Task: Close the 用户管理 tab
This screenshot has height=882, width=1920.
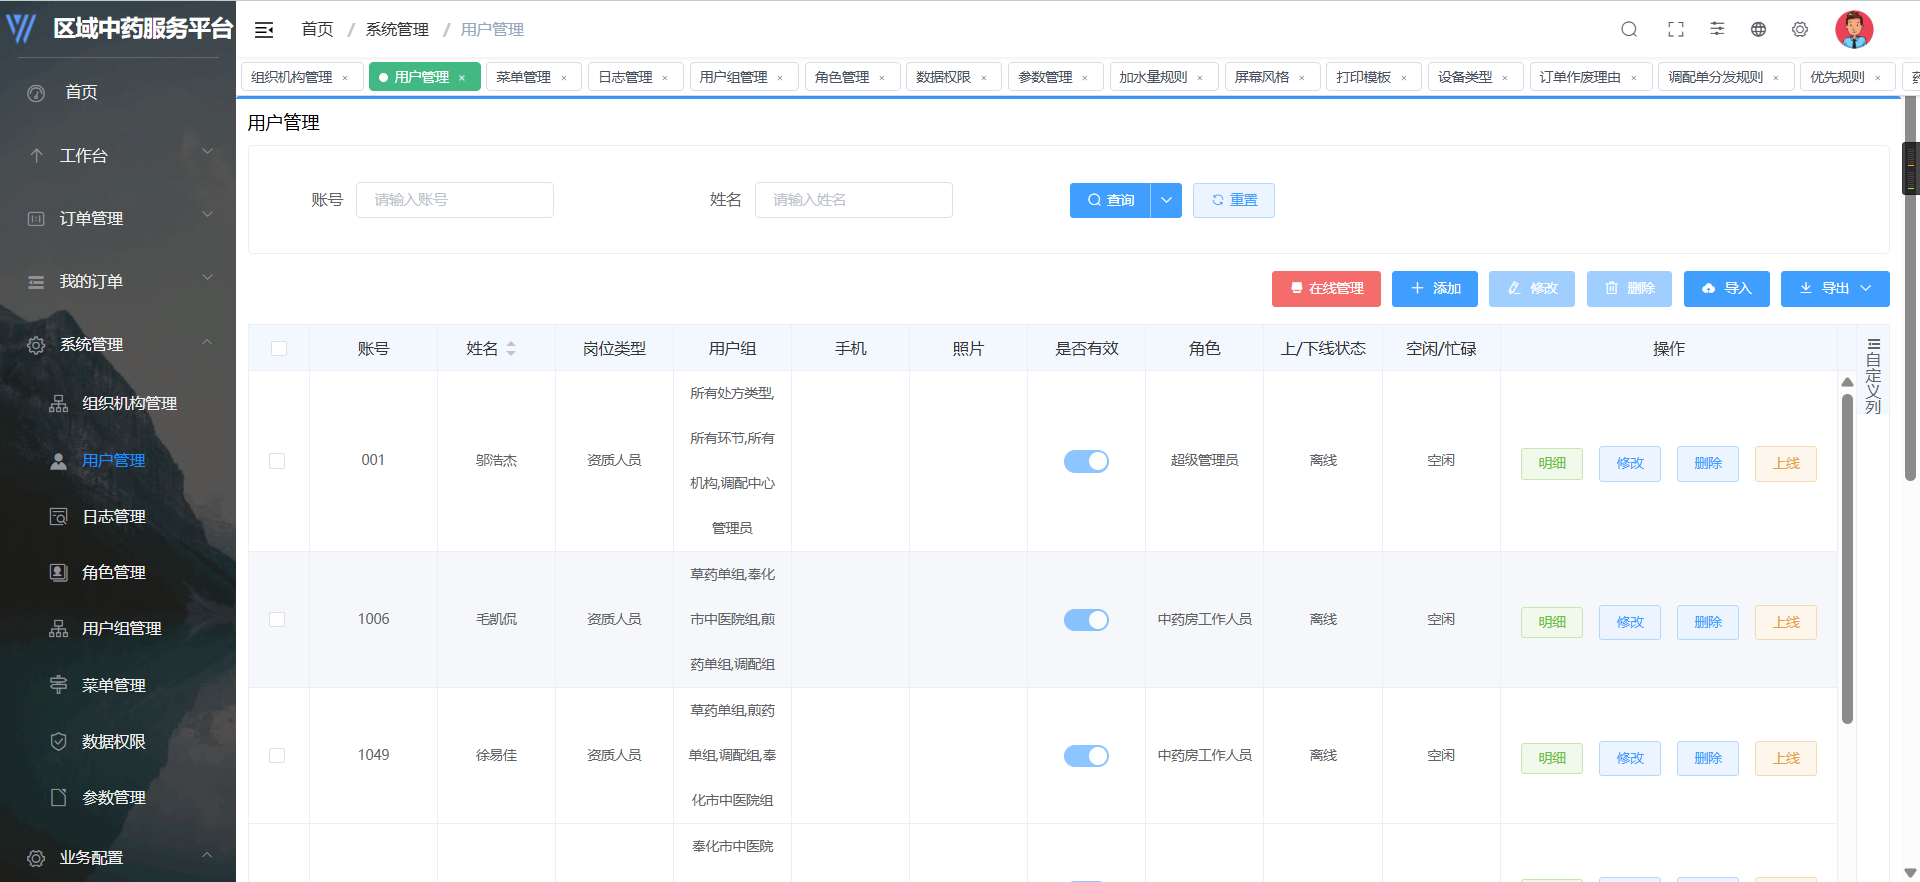Action: click(462, 78)
